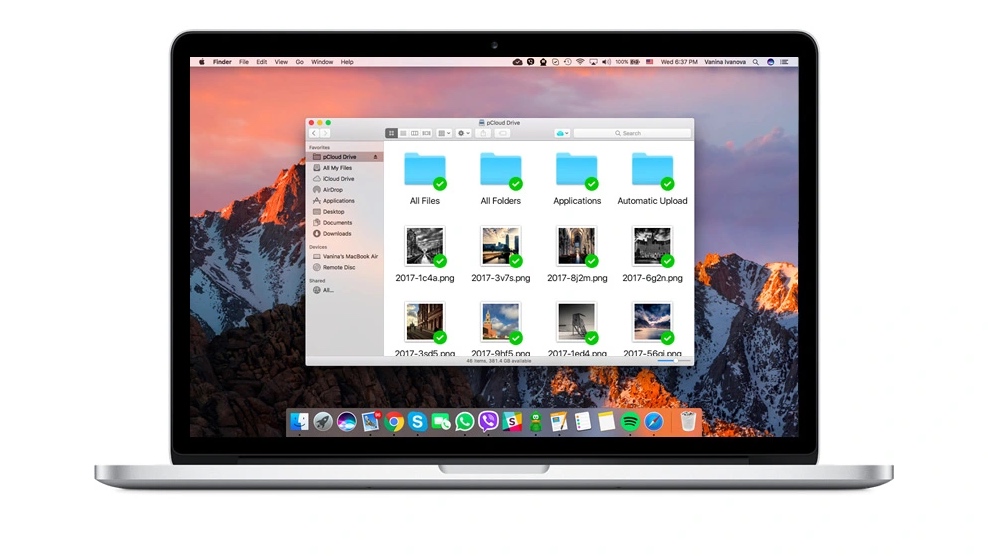Click the Share toolbar button

484,133
